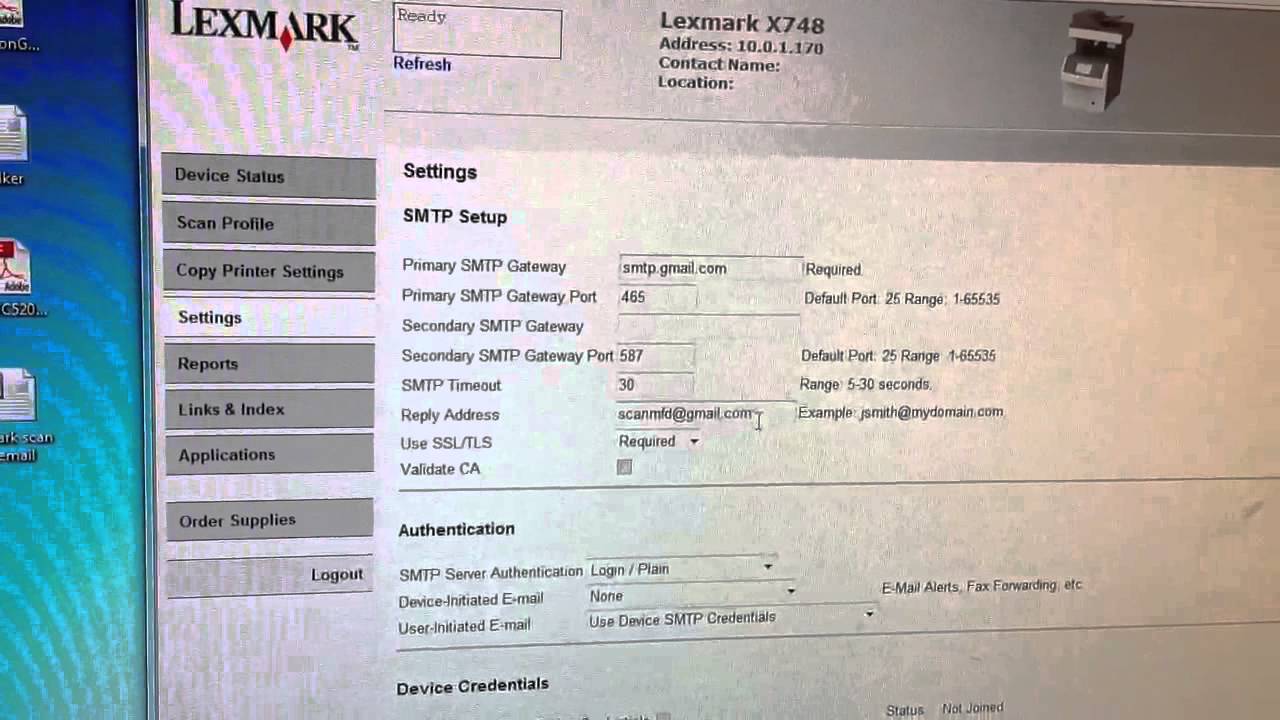Click the 'Example: jsmith@mydomain.com' hint text
Viewport: 1280px width, 720px height.
coord(901,412)
